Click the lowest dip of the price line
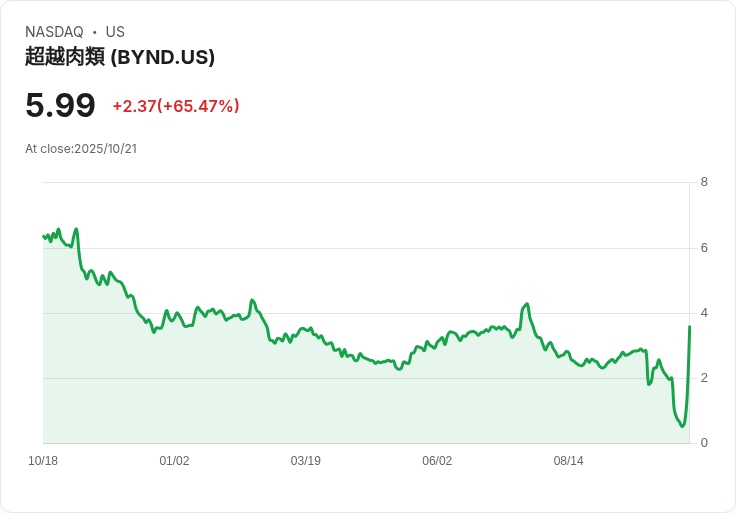The image size is (736, 513). point(683,427)
